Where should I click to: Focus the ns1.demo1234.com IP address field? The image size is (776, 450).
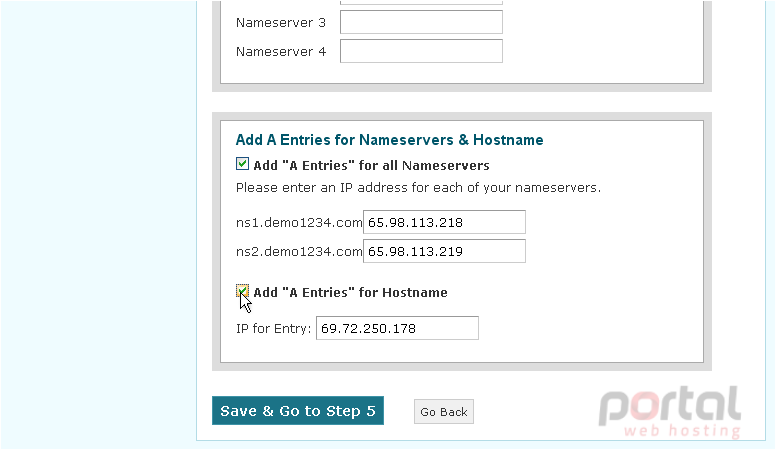tap(444, 222)
